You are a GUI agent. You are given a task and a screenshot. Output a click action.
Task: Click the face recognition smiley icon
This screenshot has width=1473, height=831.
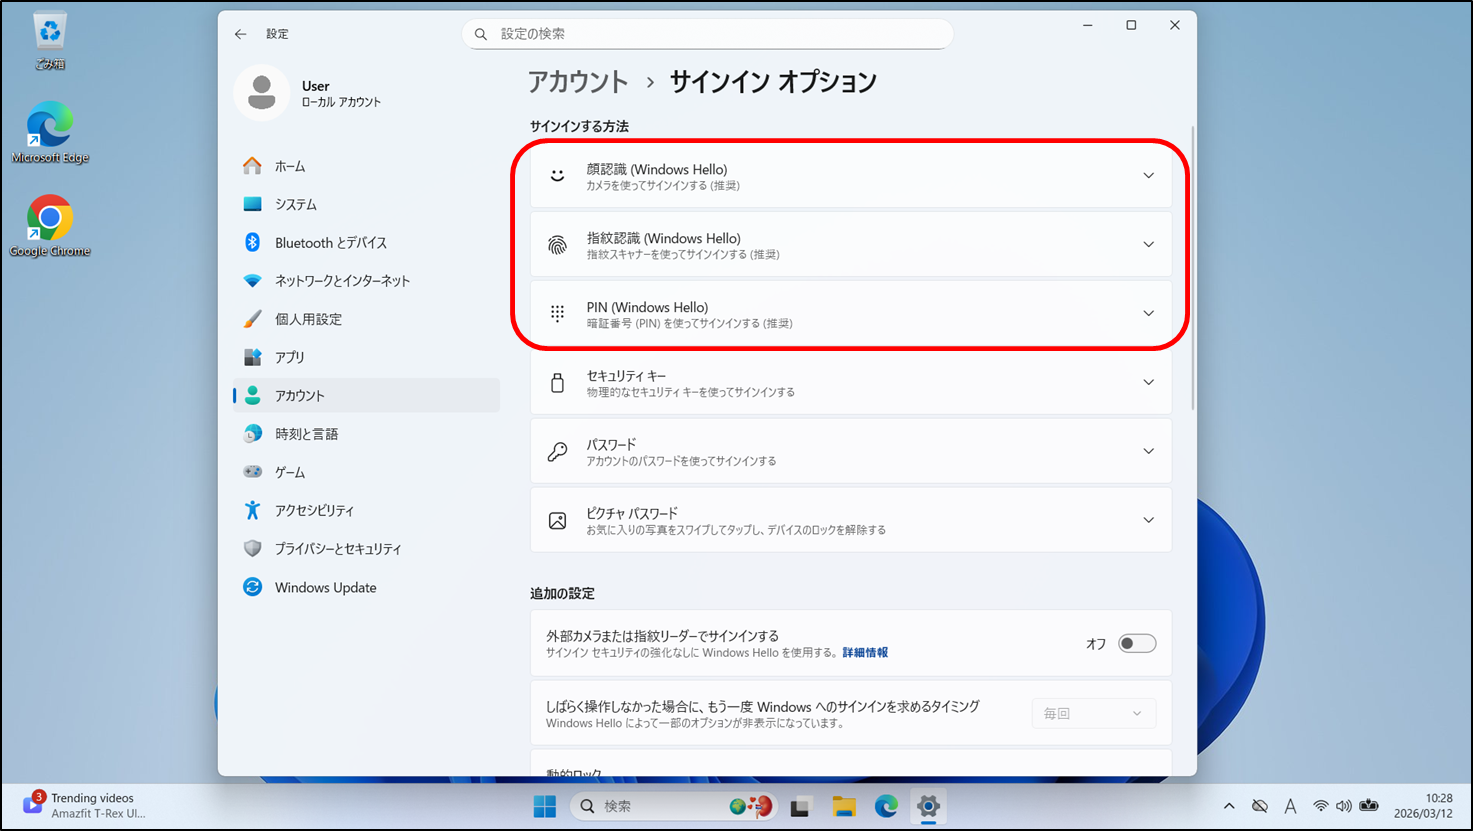(558, 176)
